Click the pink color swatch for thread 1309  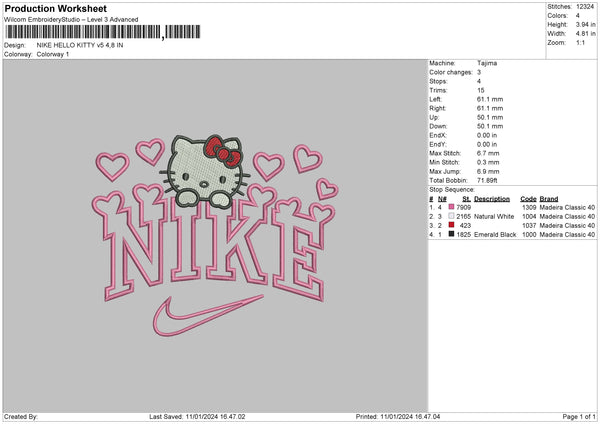452,207
